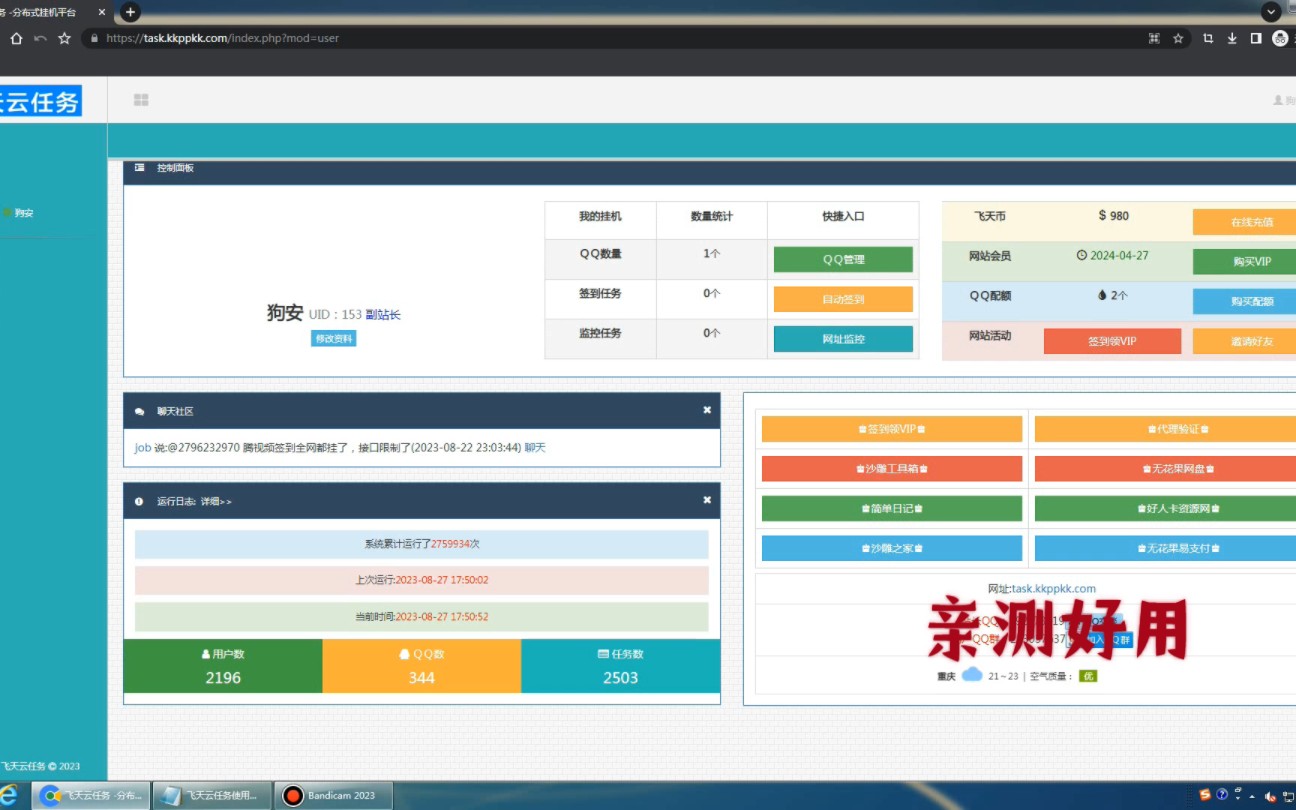
Task: Click the red 签到领VIP button in 网站活动 row
Action: pyautogui.click(x=1112, y=341)
